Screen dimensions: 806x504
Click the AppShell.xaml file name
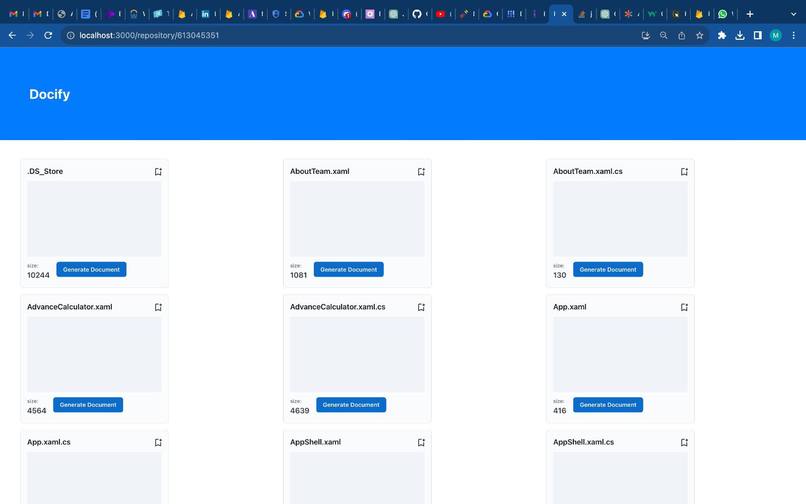[316, 442]
